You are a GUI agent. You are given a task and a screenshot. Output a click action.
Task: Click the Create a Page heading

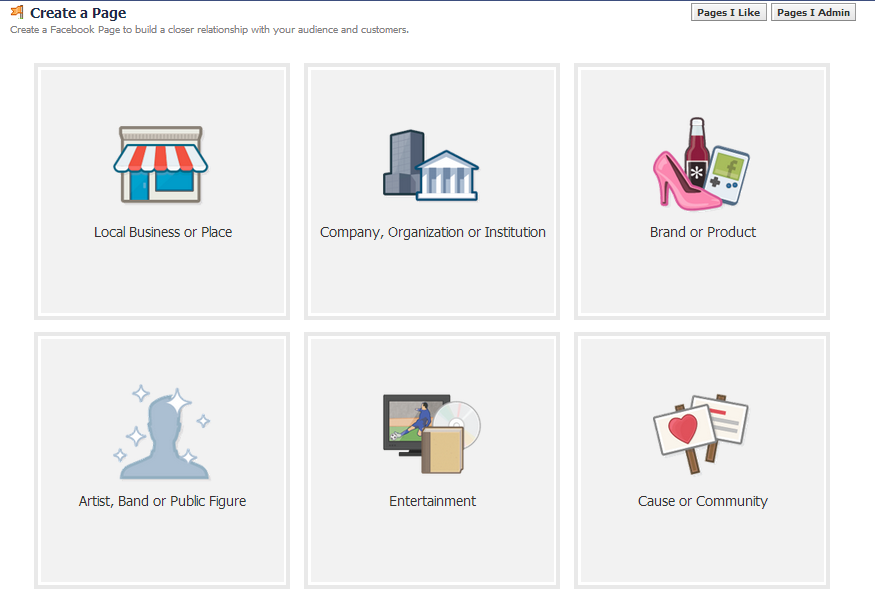coord(77,12)
